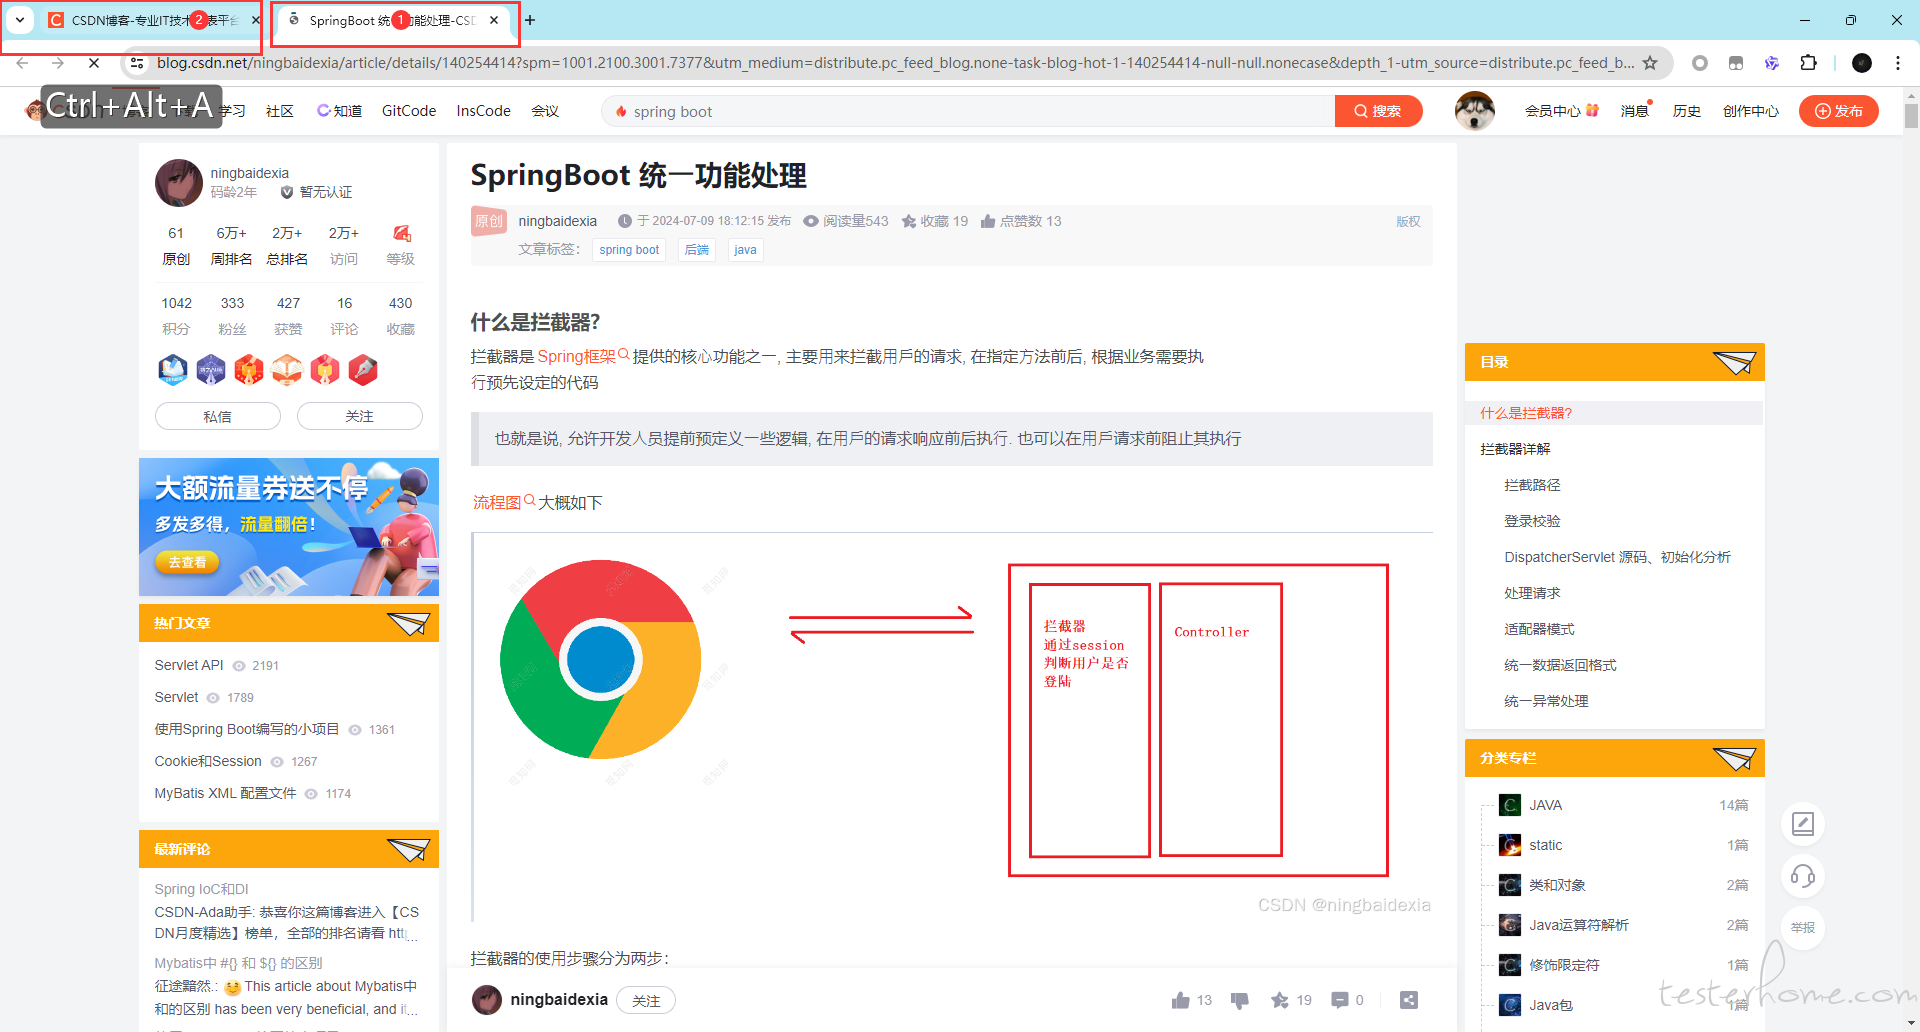This screenshot has height=1032, width=1920.
Task: Click the 后端 article tag
Action: pos(697,250)
